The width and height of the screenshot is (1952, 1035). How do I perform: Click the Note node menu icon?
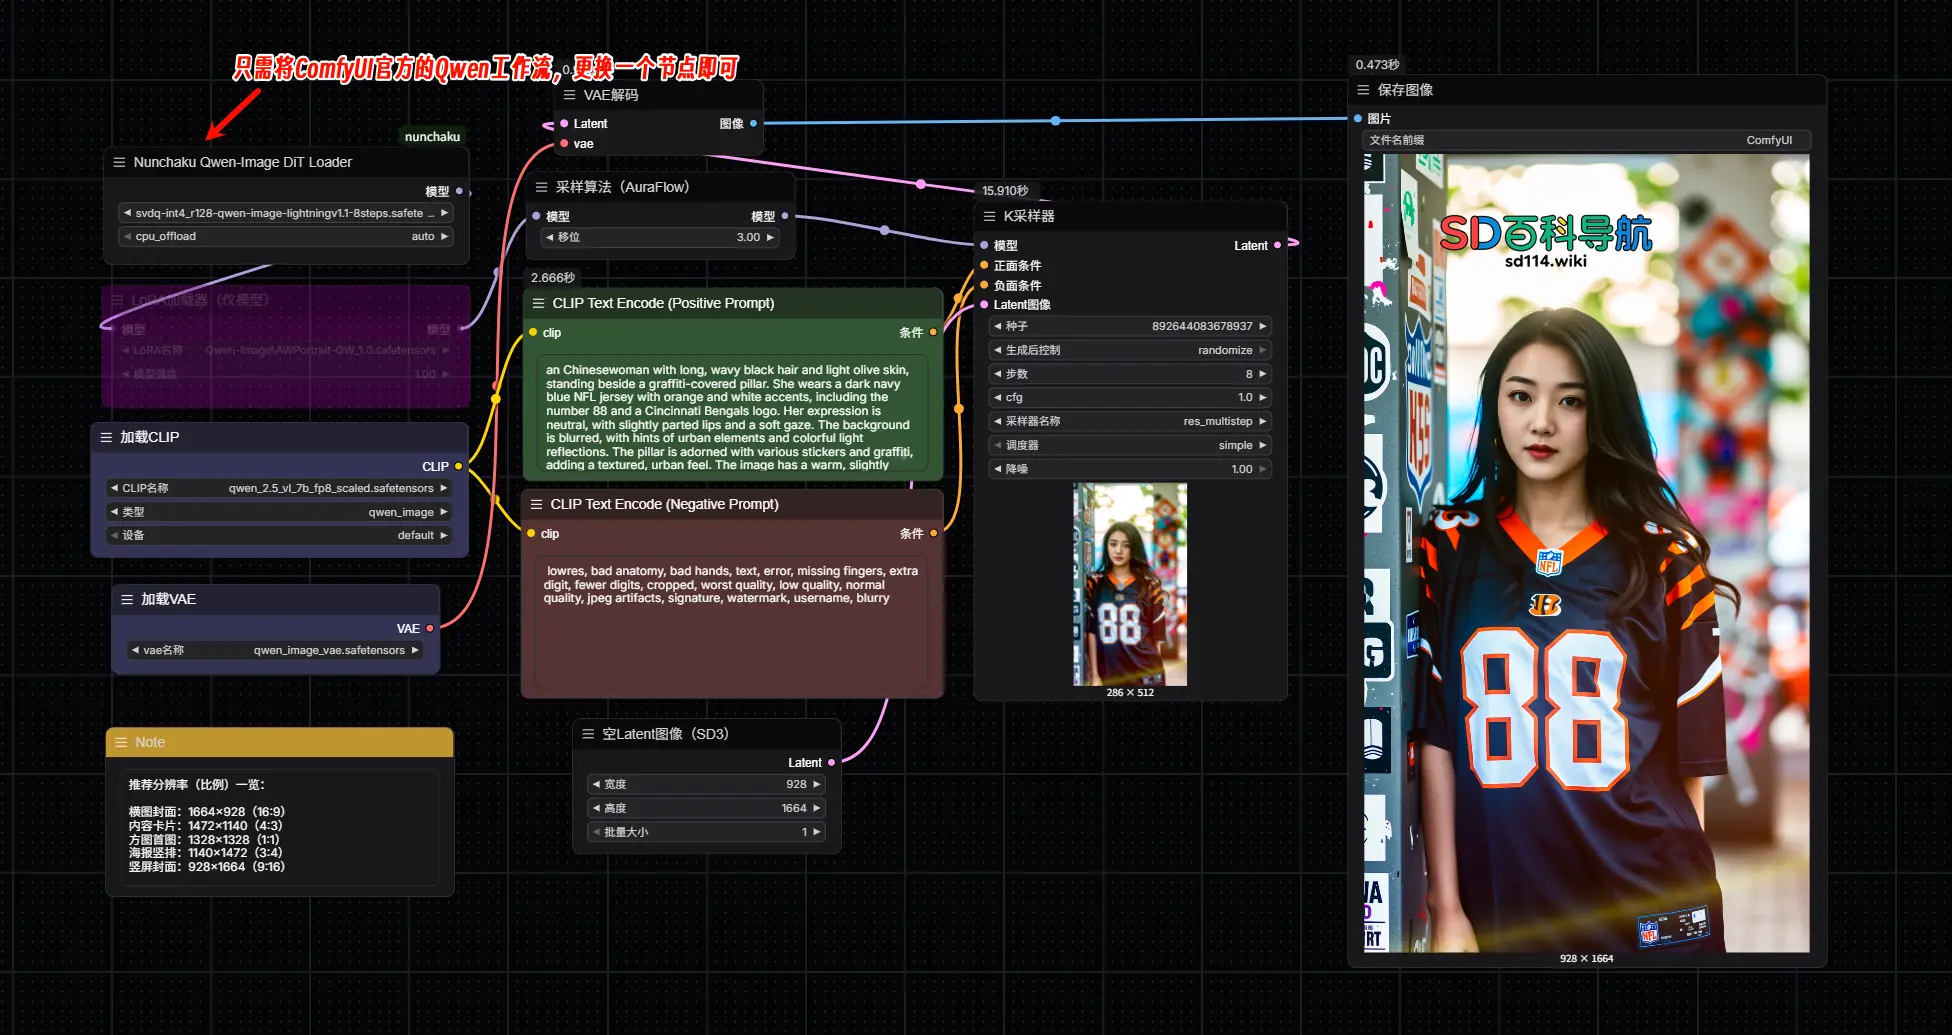[x=121, y=742]
